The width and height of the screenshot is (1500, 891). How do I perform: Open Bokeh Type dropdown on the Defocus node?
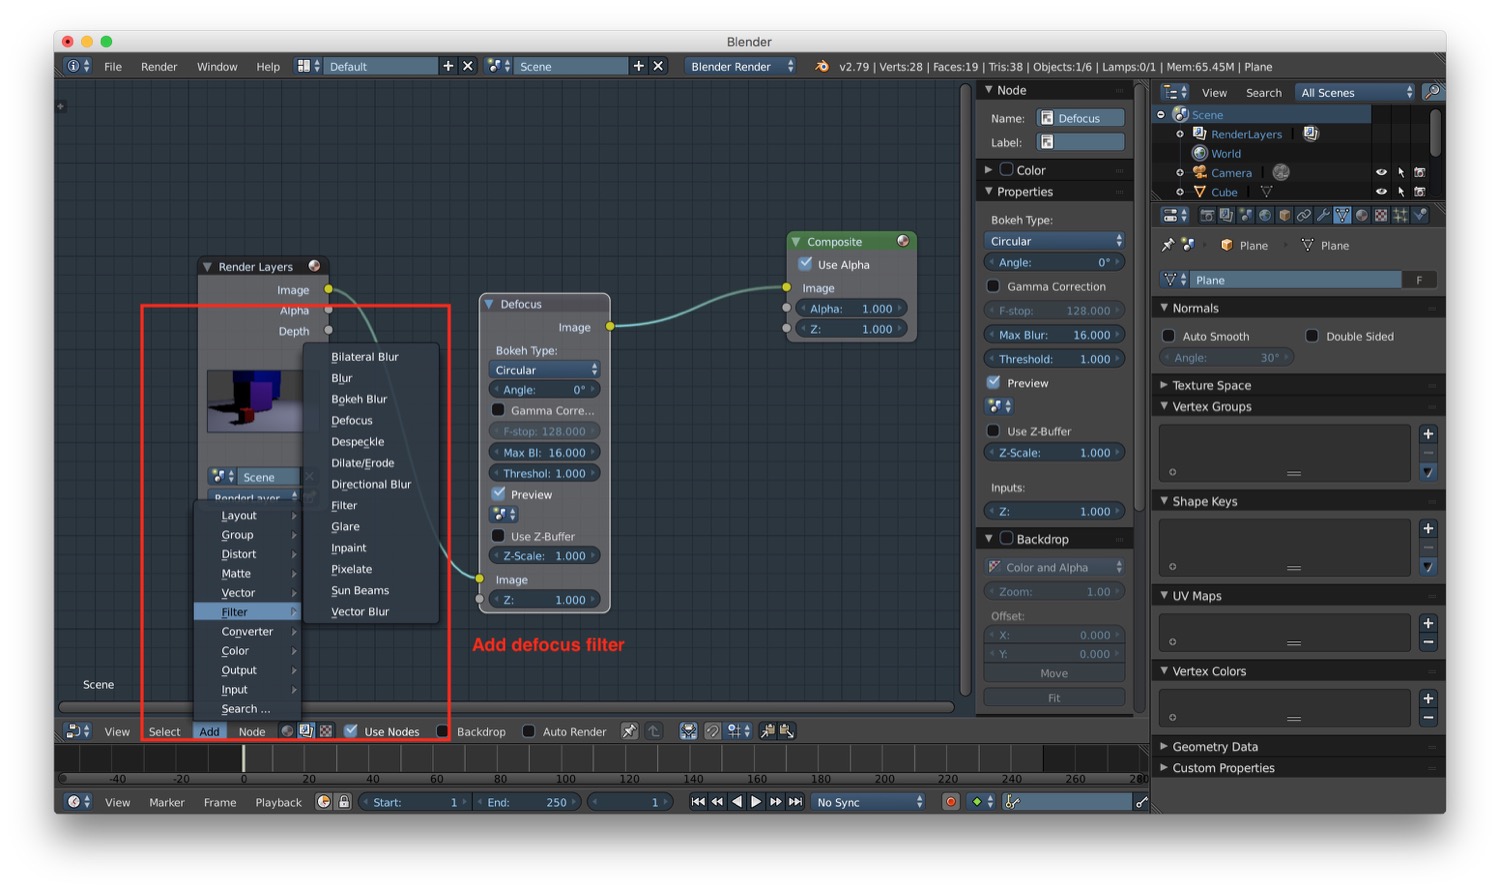click(x=545, y=370)
